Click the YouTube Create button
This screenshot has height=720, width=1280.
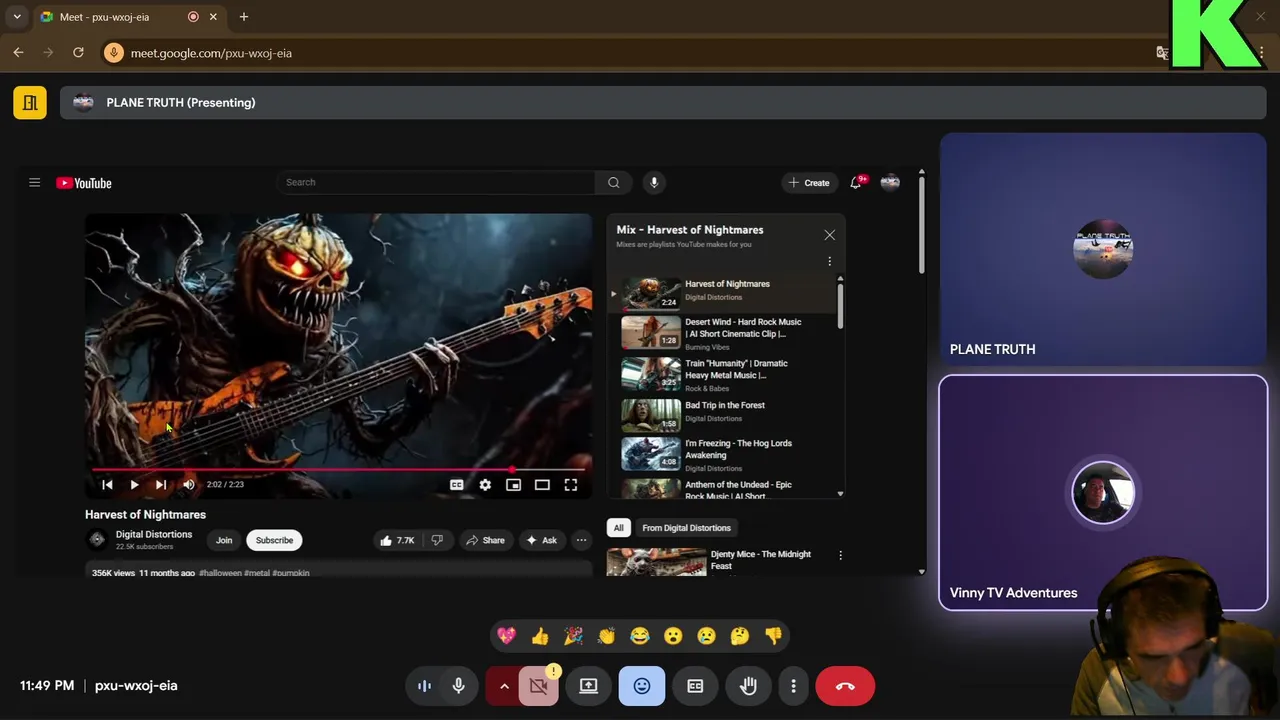809,183
